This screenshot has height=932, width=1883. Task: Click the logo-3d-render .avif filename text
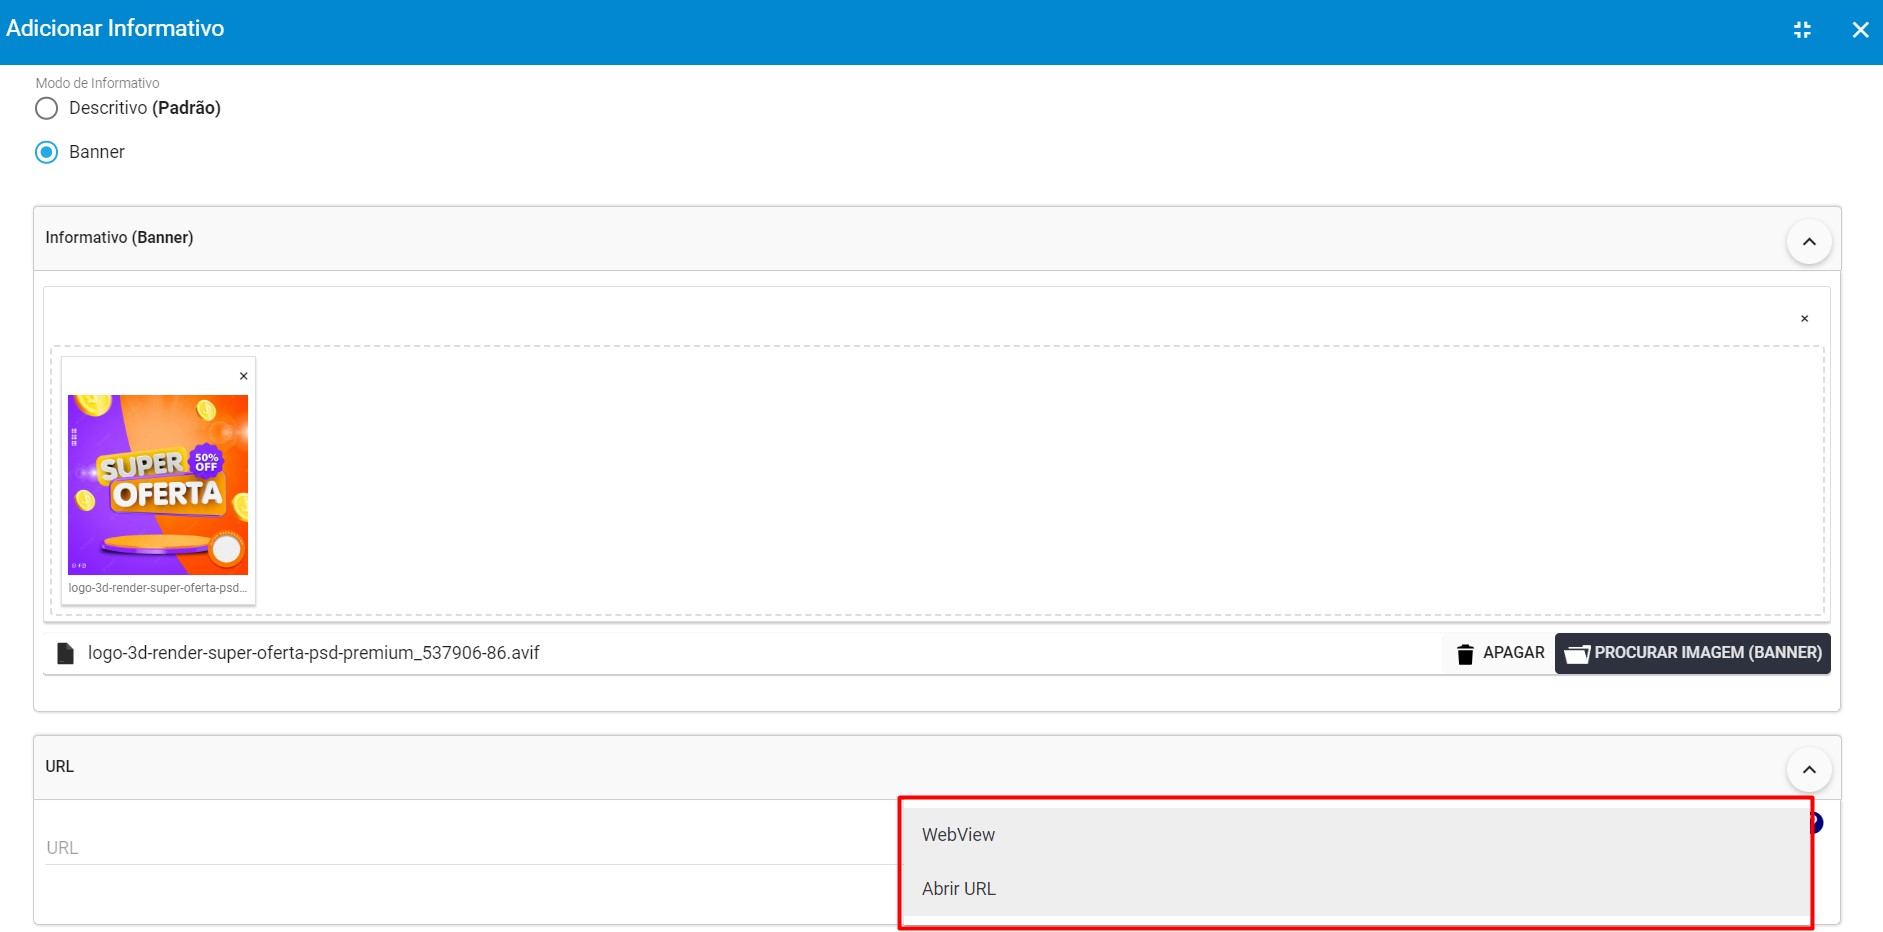pos(313,653)
